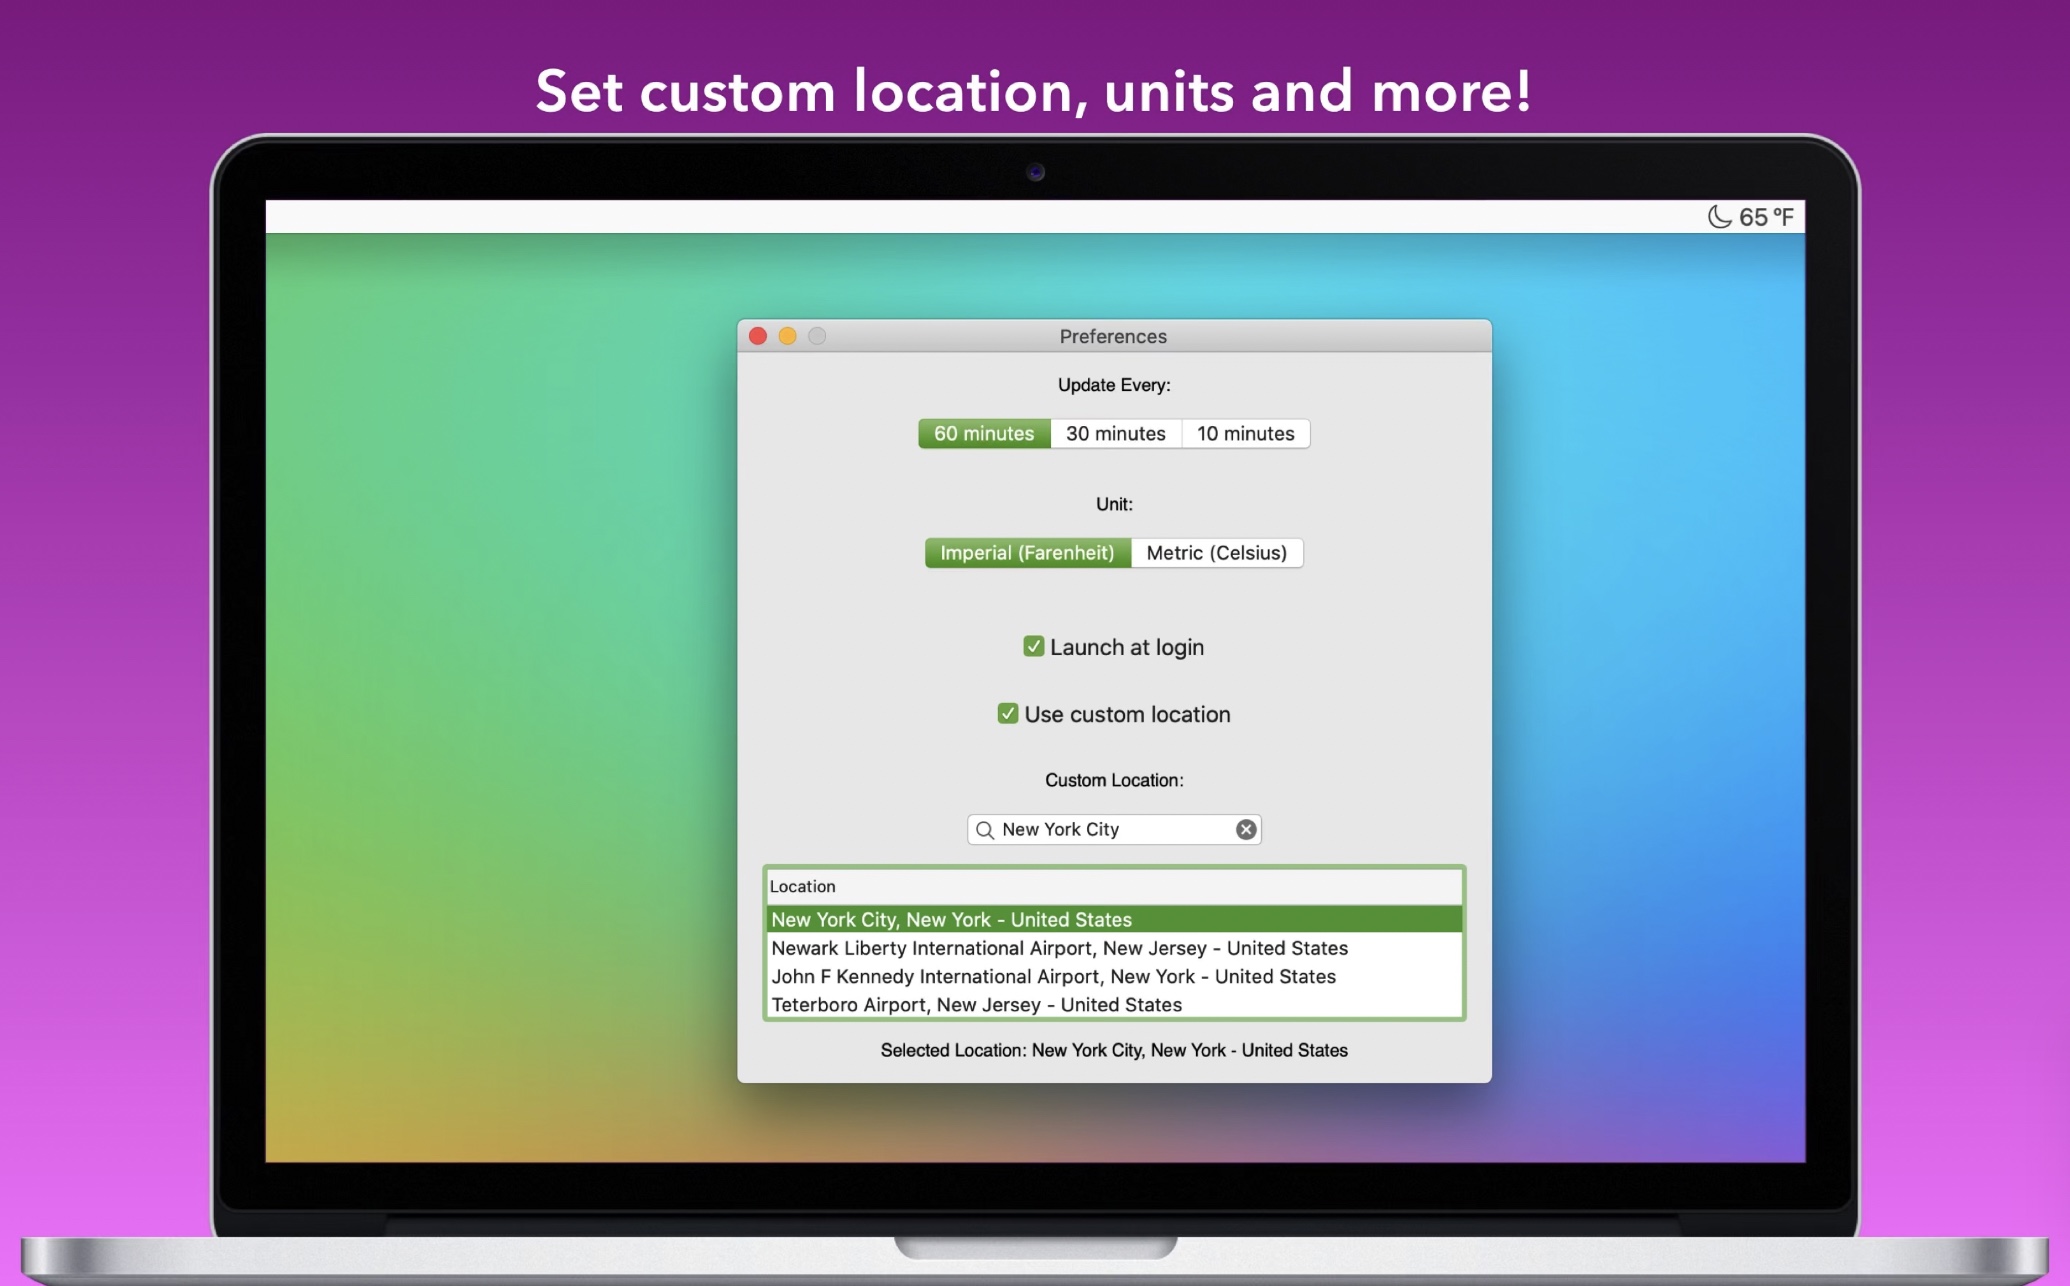Click the moon weather icon in menu bar
The height and width of the screenshot is (1286, 2070).
[x=1719, y=217]
